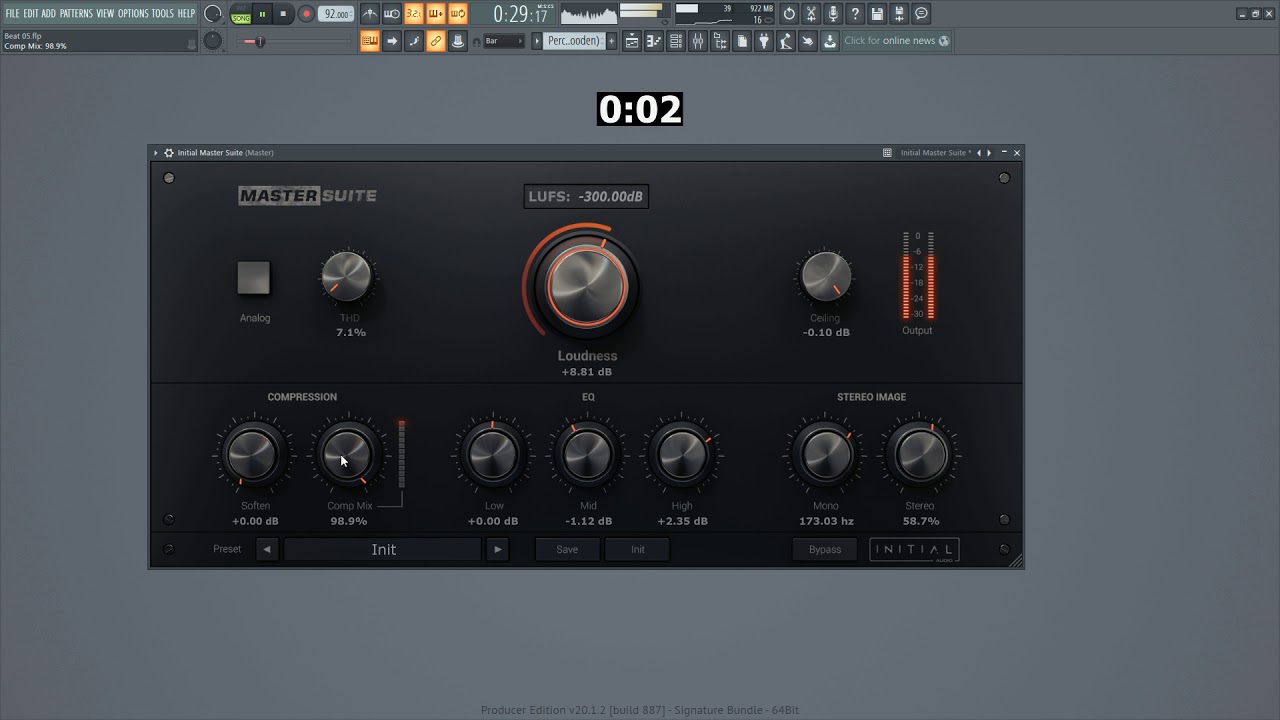Click the tempo 92.000 field
The height and width of the screenshot is (720, 1280).
[x=337, y=14]
